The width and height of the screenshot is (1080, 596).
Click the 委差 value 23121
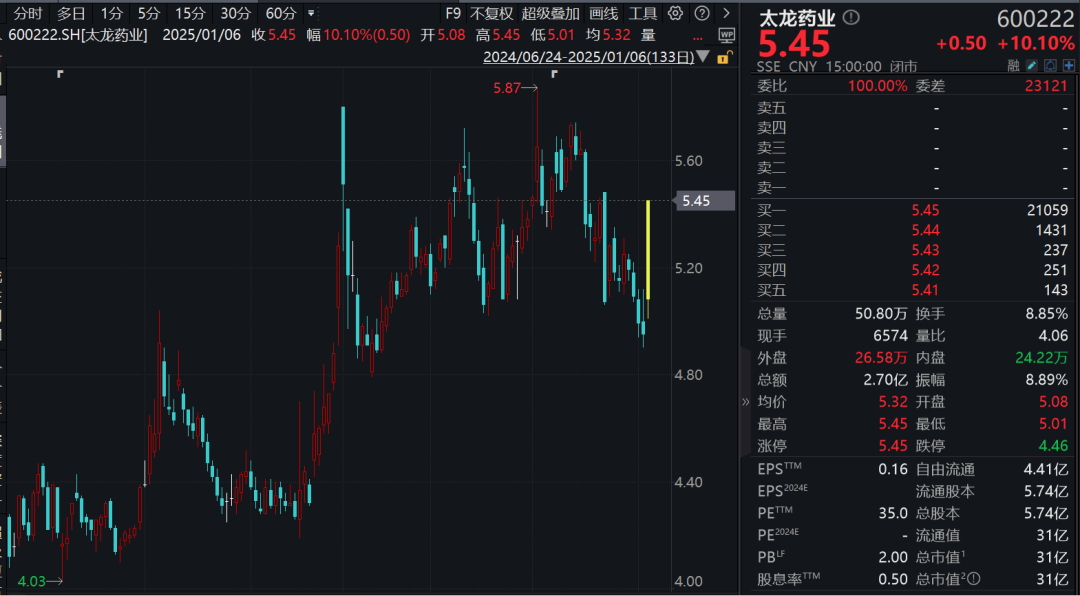(1048, 87)
